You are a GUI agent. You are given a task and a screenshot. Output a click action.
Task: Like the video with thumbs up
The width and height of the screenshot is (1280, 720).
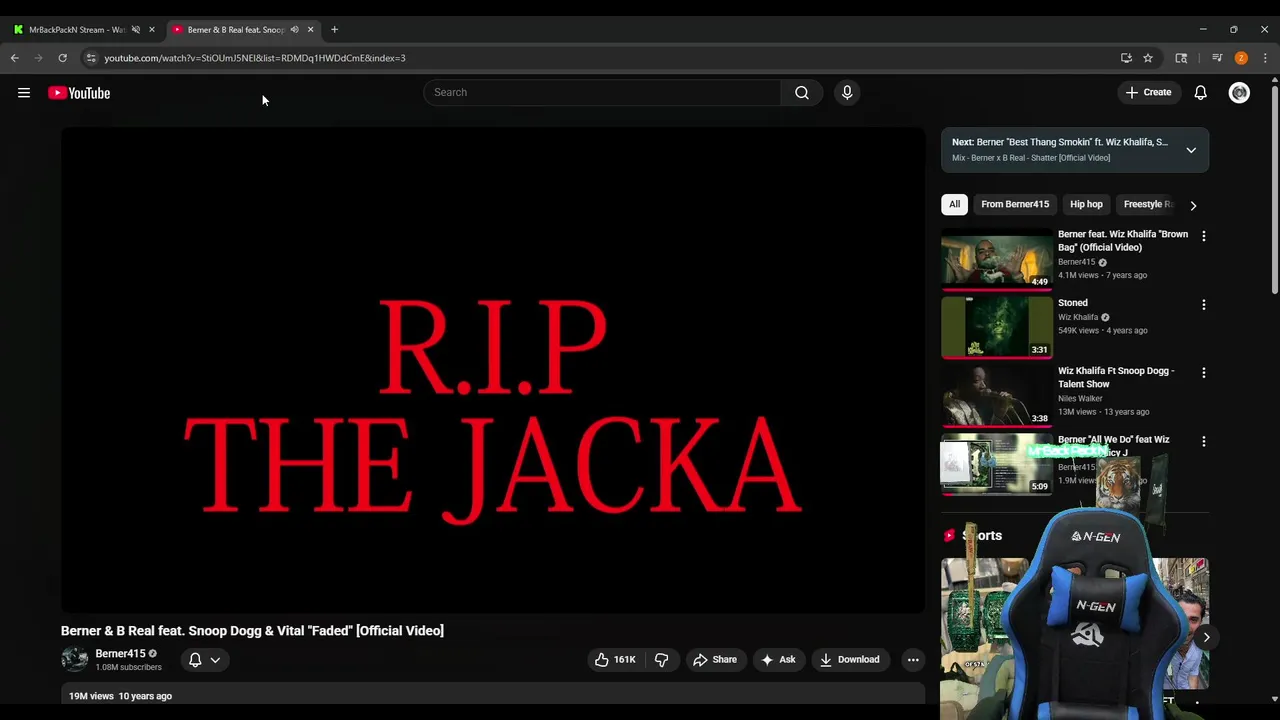coord(615,660)
